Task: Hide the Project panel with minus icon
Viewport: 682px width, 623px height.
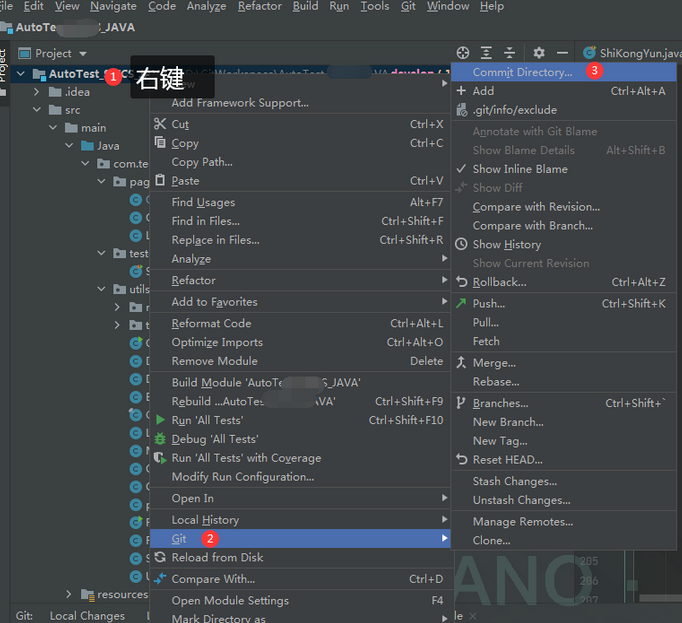Action: tap(562, 53)
